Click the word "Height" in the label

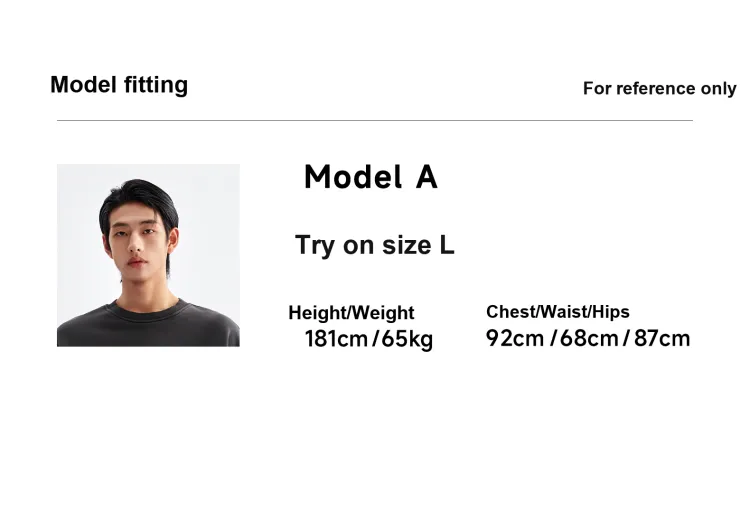(x=315, y=313)
